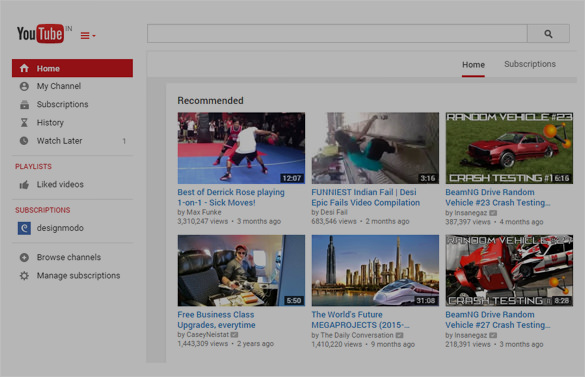Click the Manage subscriptions gear icon
Screen dimensions: 585x377
pyautogui.click(x=24, y=276)
